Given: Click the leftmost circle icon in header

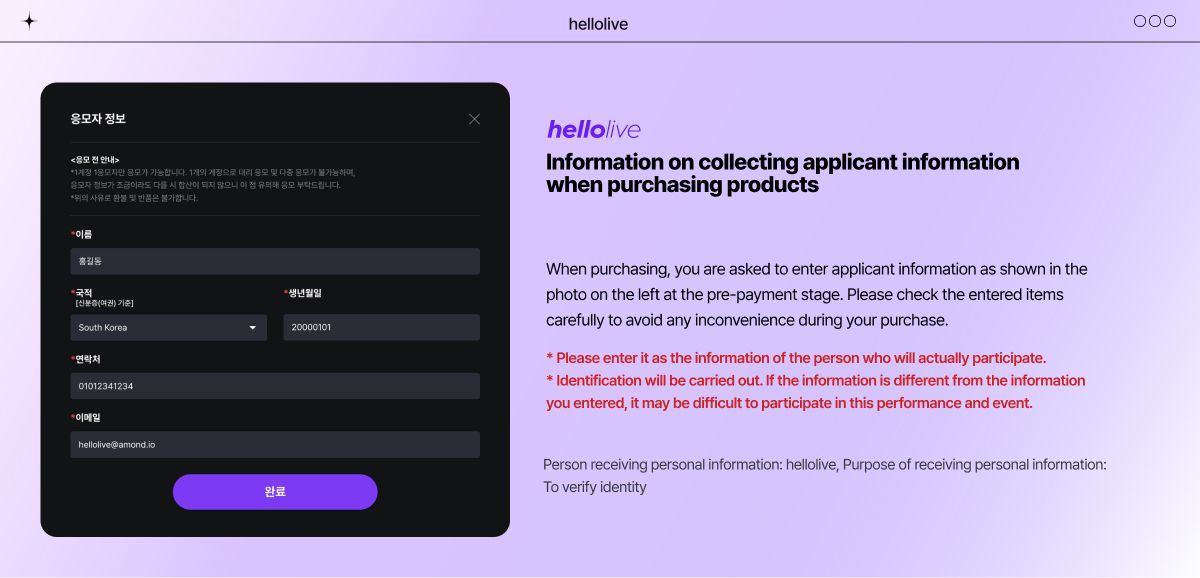Looking at the screenshot, I should pos(1140,21).
